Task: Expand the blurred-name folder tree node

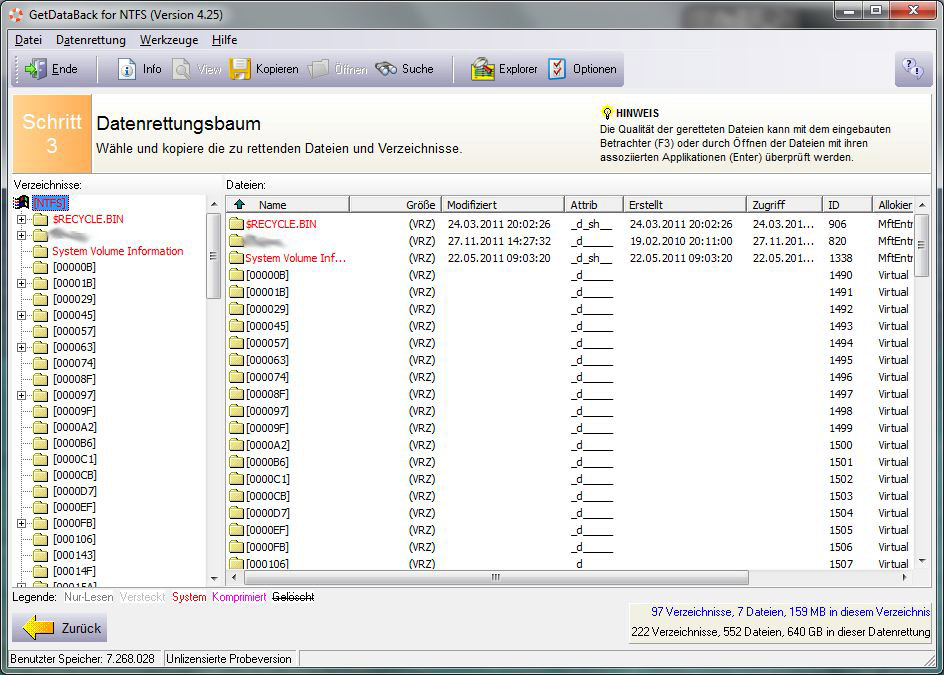Action: tap(22, 235)
